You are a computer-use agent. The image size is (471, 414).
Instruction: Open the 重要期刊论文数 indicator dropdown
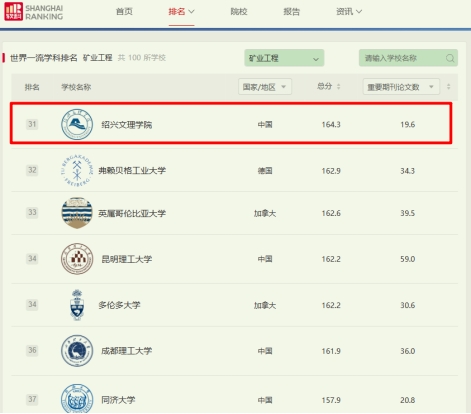tap(401, 87)
